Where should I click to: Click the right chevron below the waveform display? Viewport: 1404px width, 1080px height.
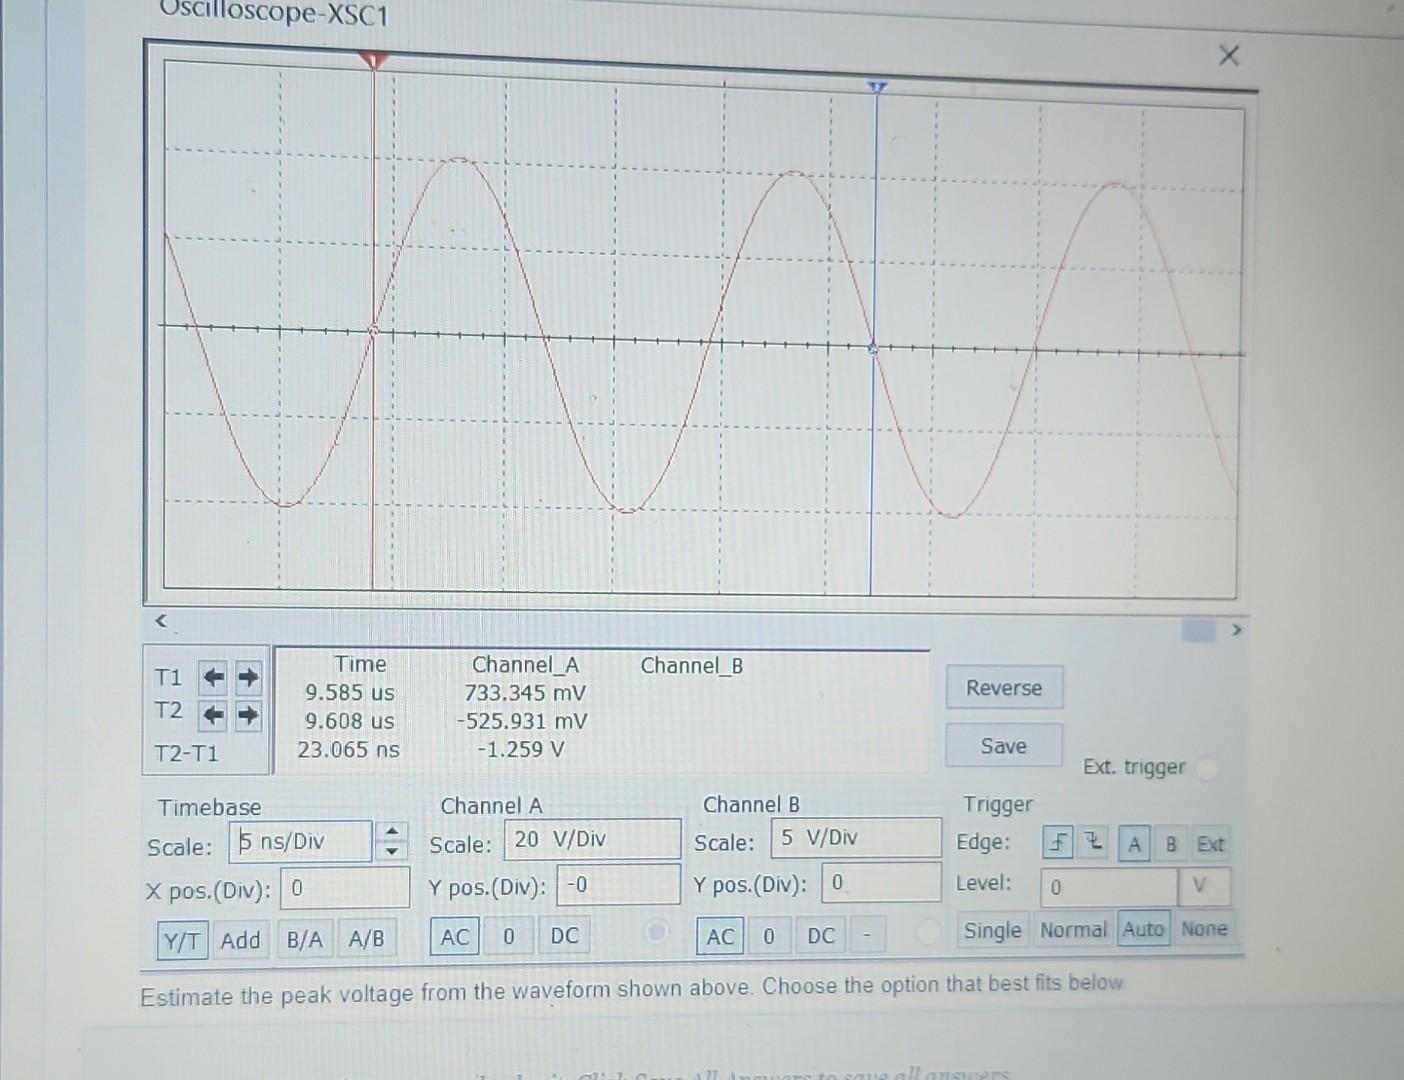coord(1237,629)
